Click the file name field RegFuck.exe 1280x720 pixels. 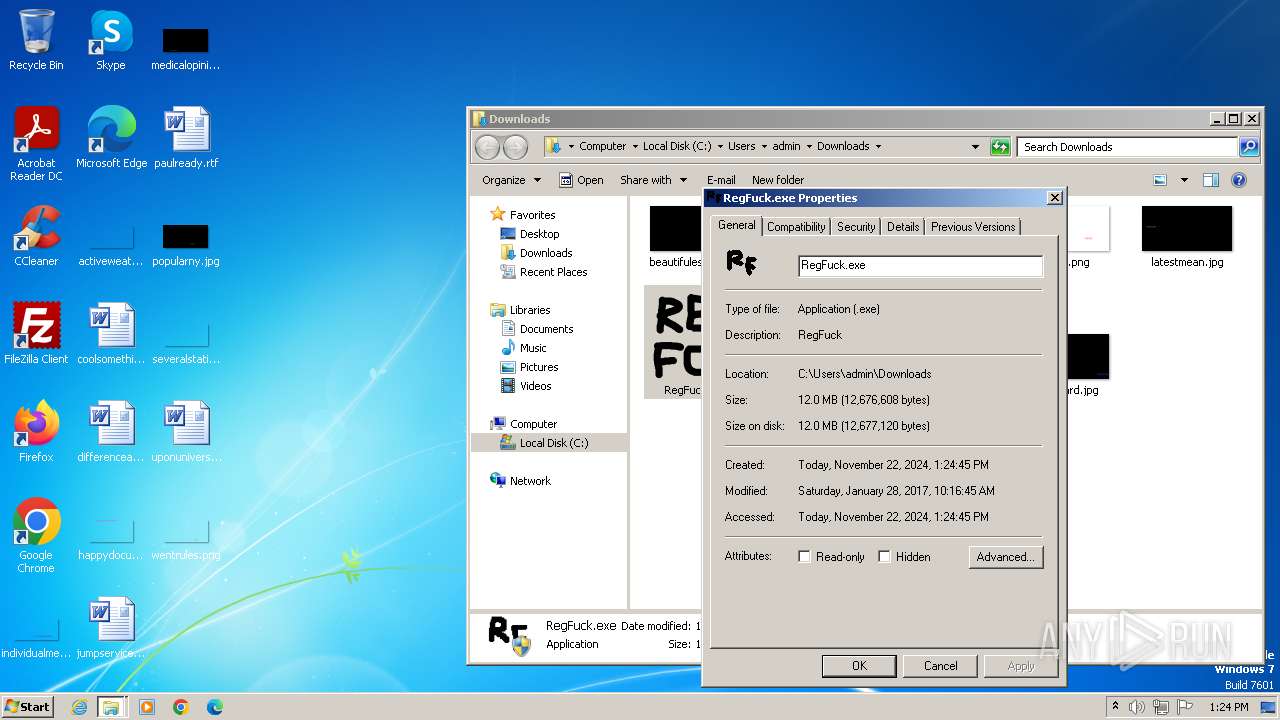920,265
